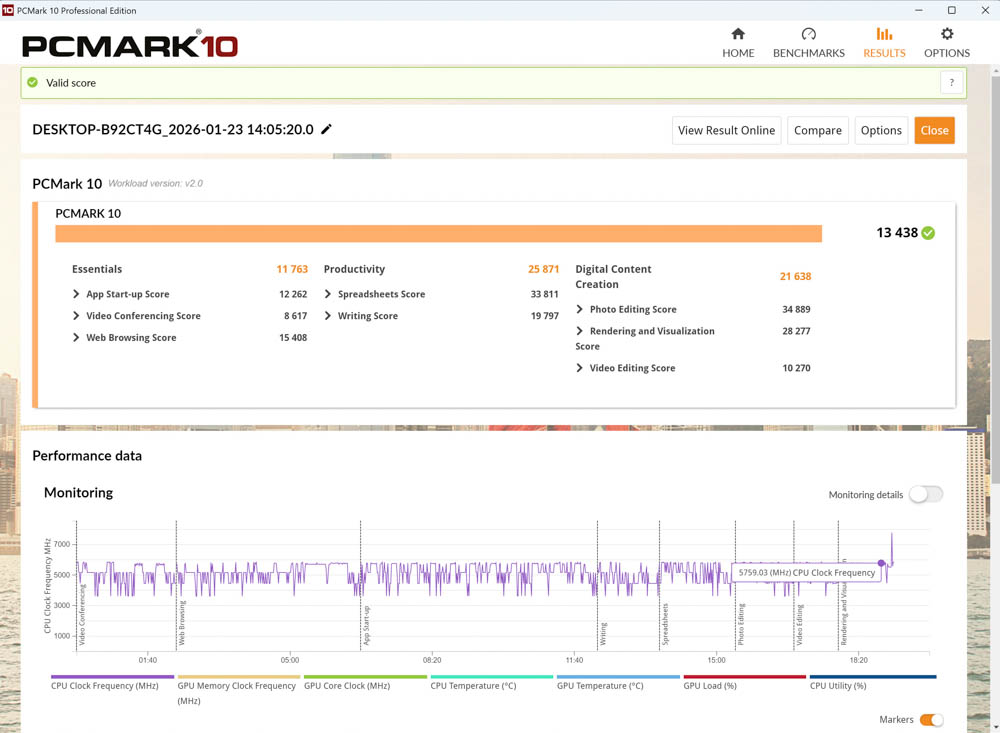Expand Spreadsheets Score row

(329, 295)
